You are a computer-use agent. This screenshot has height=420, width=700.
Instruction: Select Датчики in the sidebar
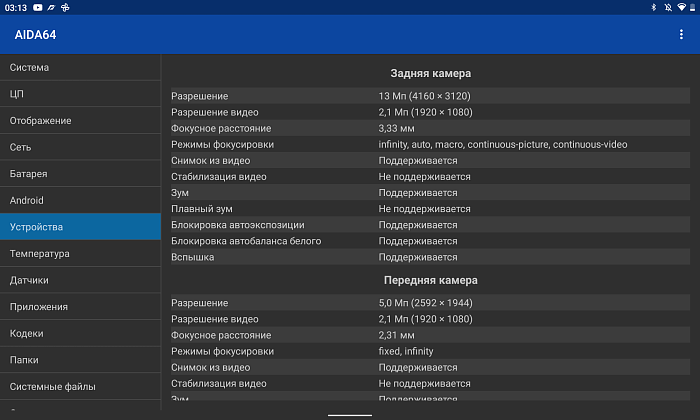(x=80, y=280)
